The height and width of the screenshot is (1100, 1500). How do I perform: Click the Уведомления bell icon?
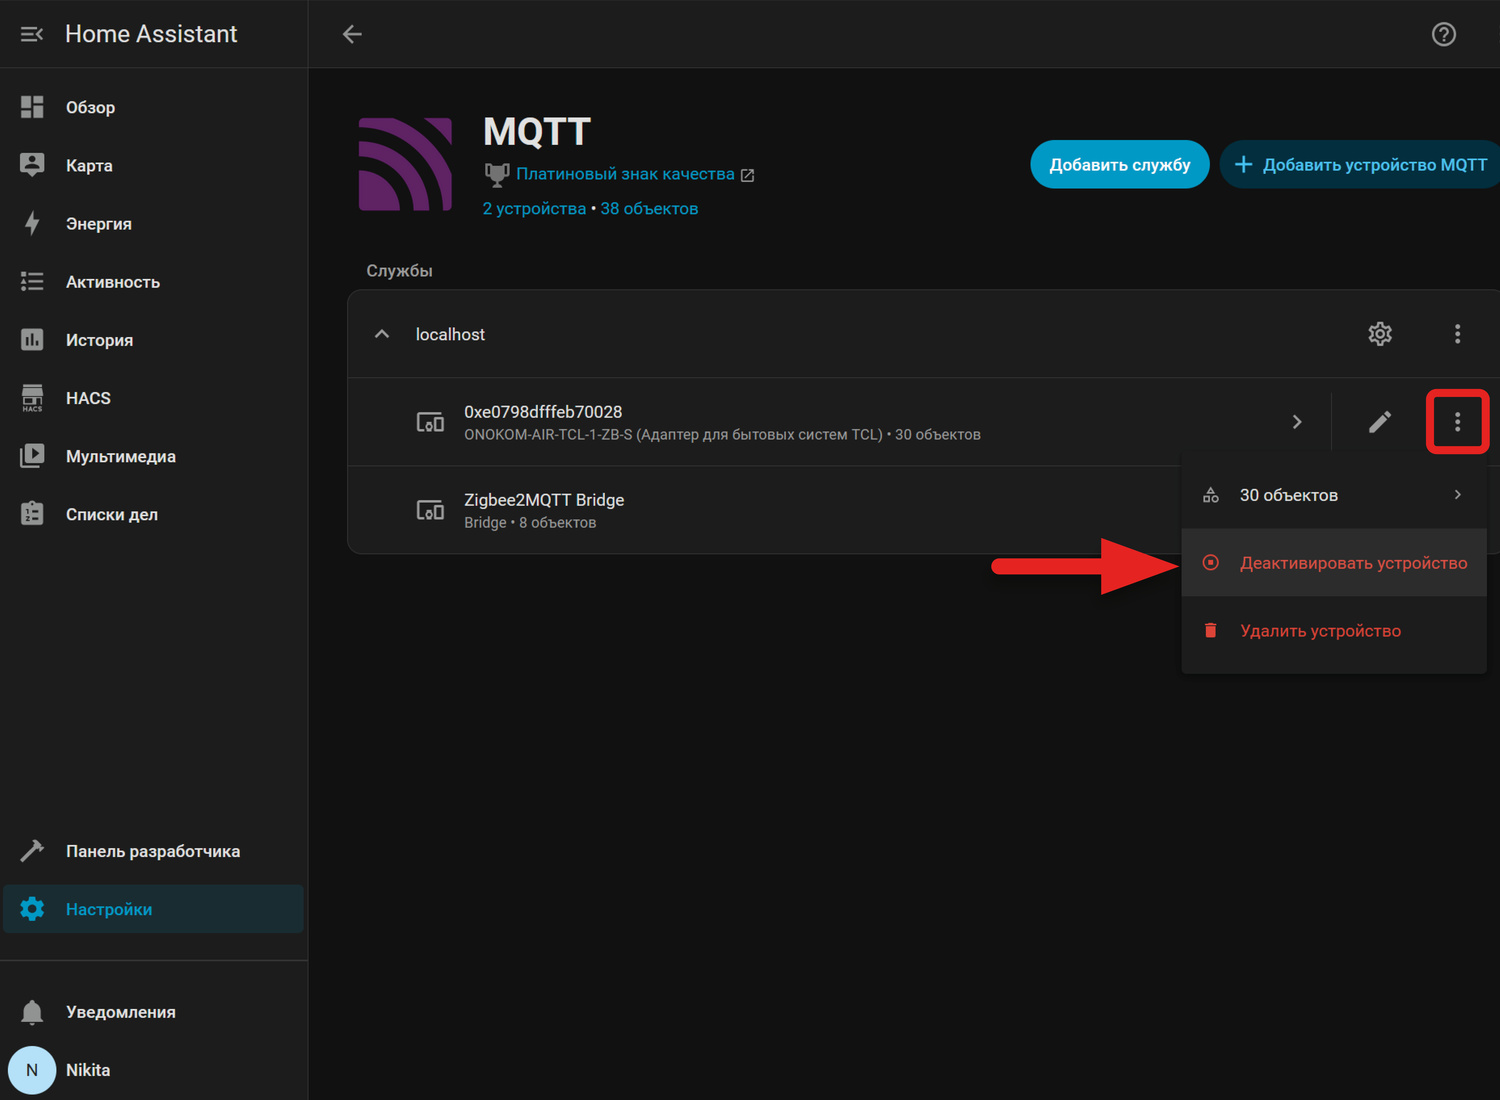(x=32, y=1012)
